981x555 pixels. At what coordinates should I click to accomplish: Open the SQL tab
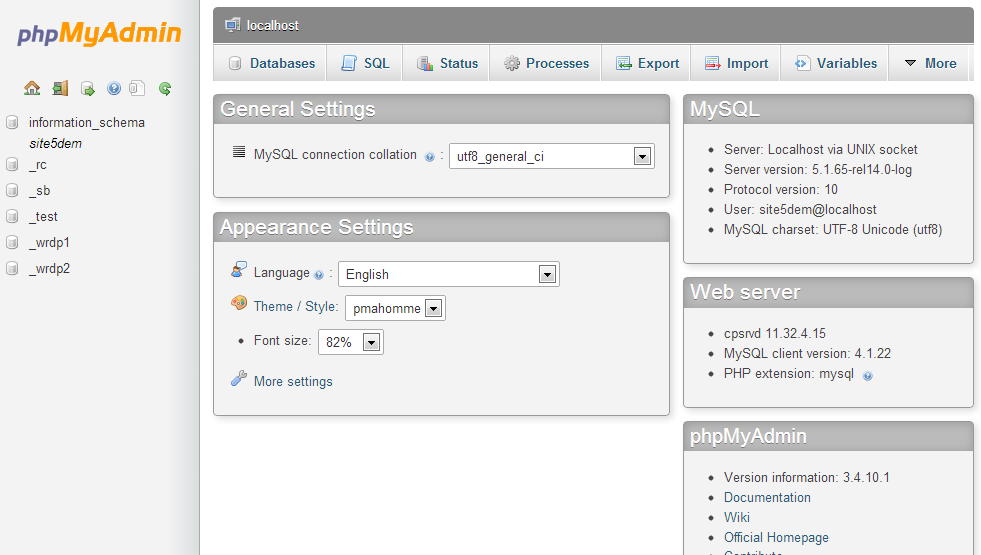tap(365, 63)
